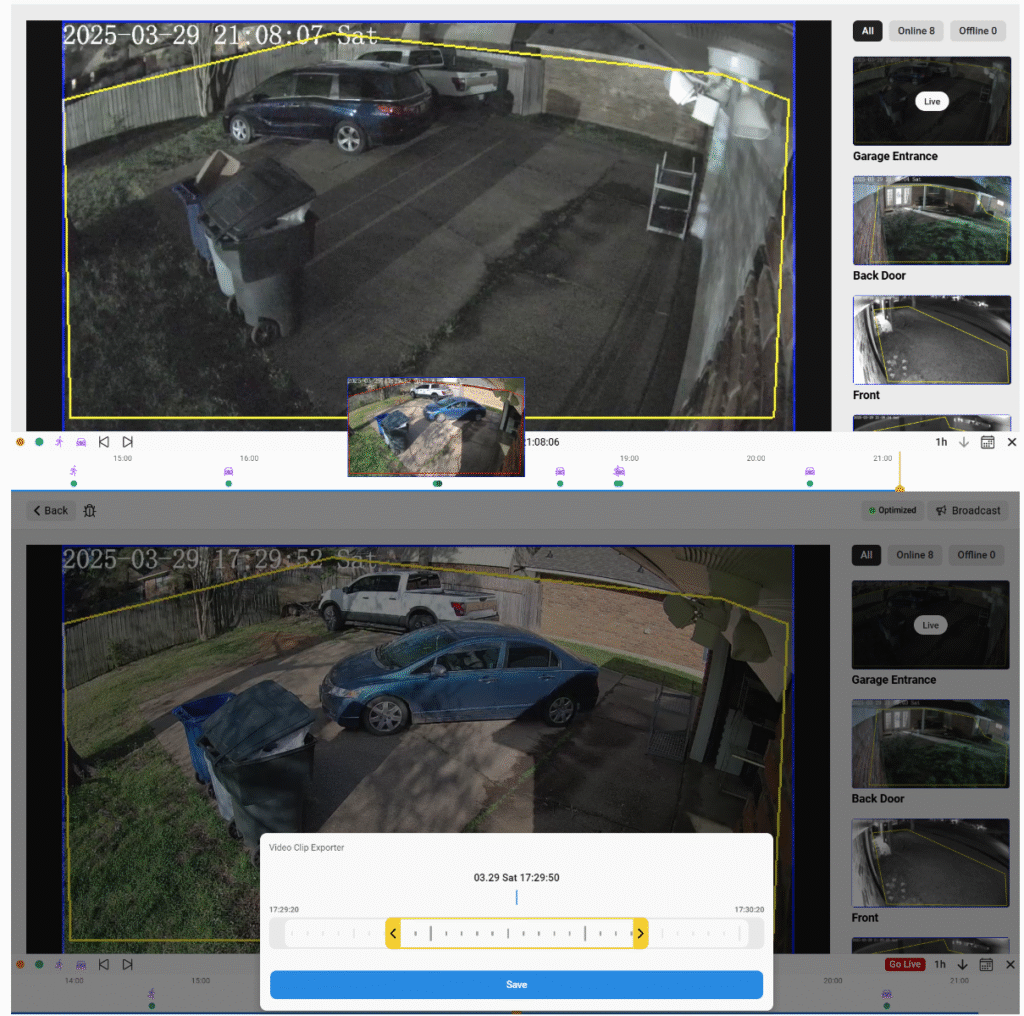Click the clip exporter timeline slider track

click(516, 934)
